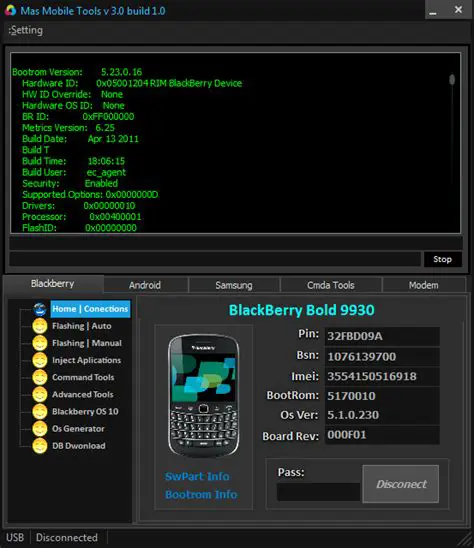Screen dimensions: 474x548
Task: Click the Pass input field
Action: [318, 492]
